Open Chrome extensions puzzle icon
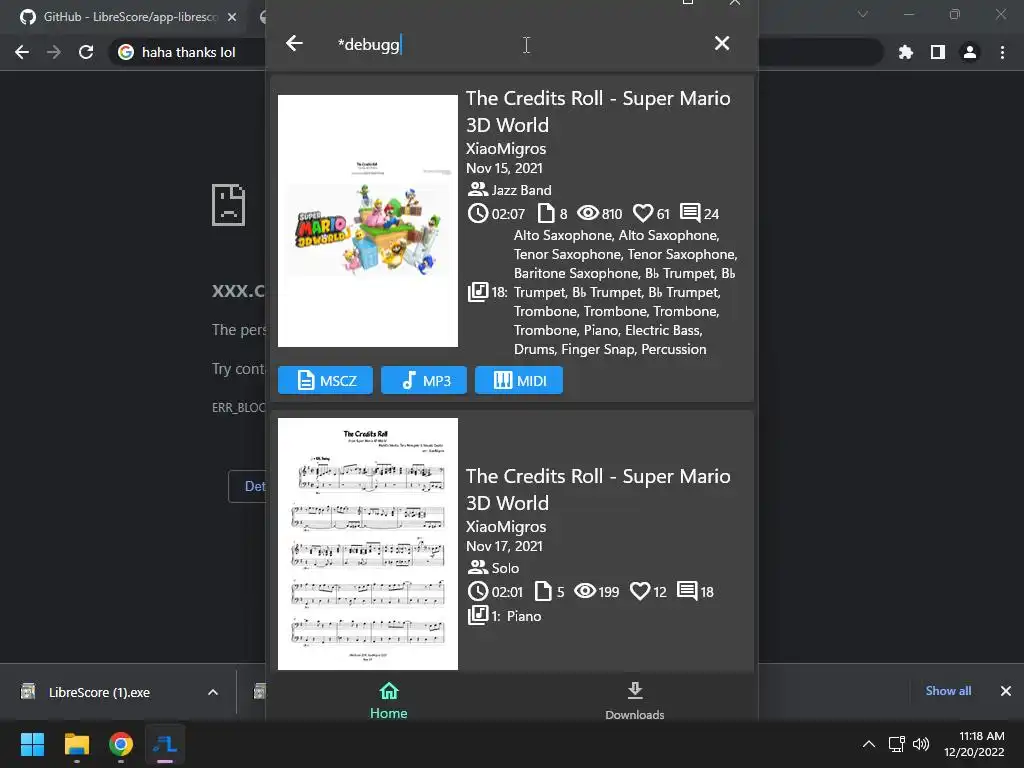Viewport: 1024px width, 768px height. [x=906, y=52]
